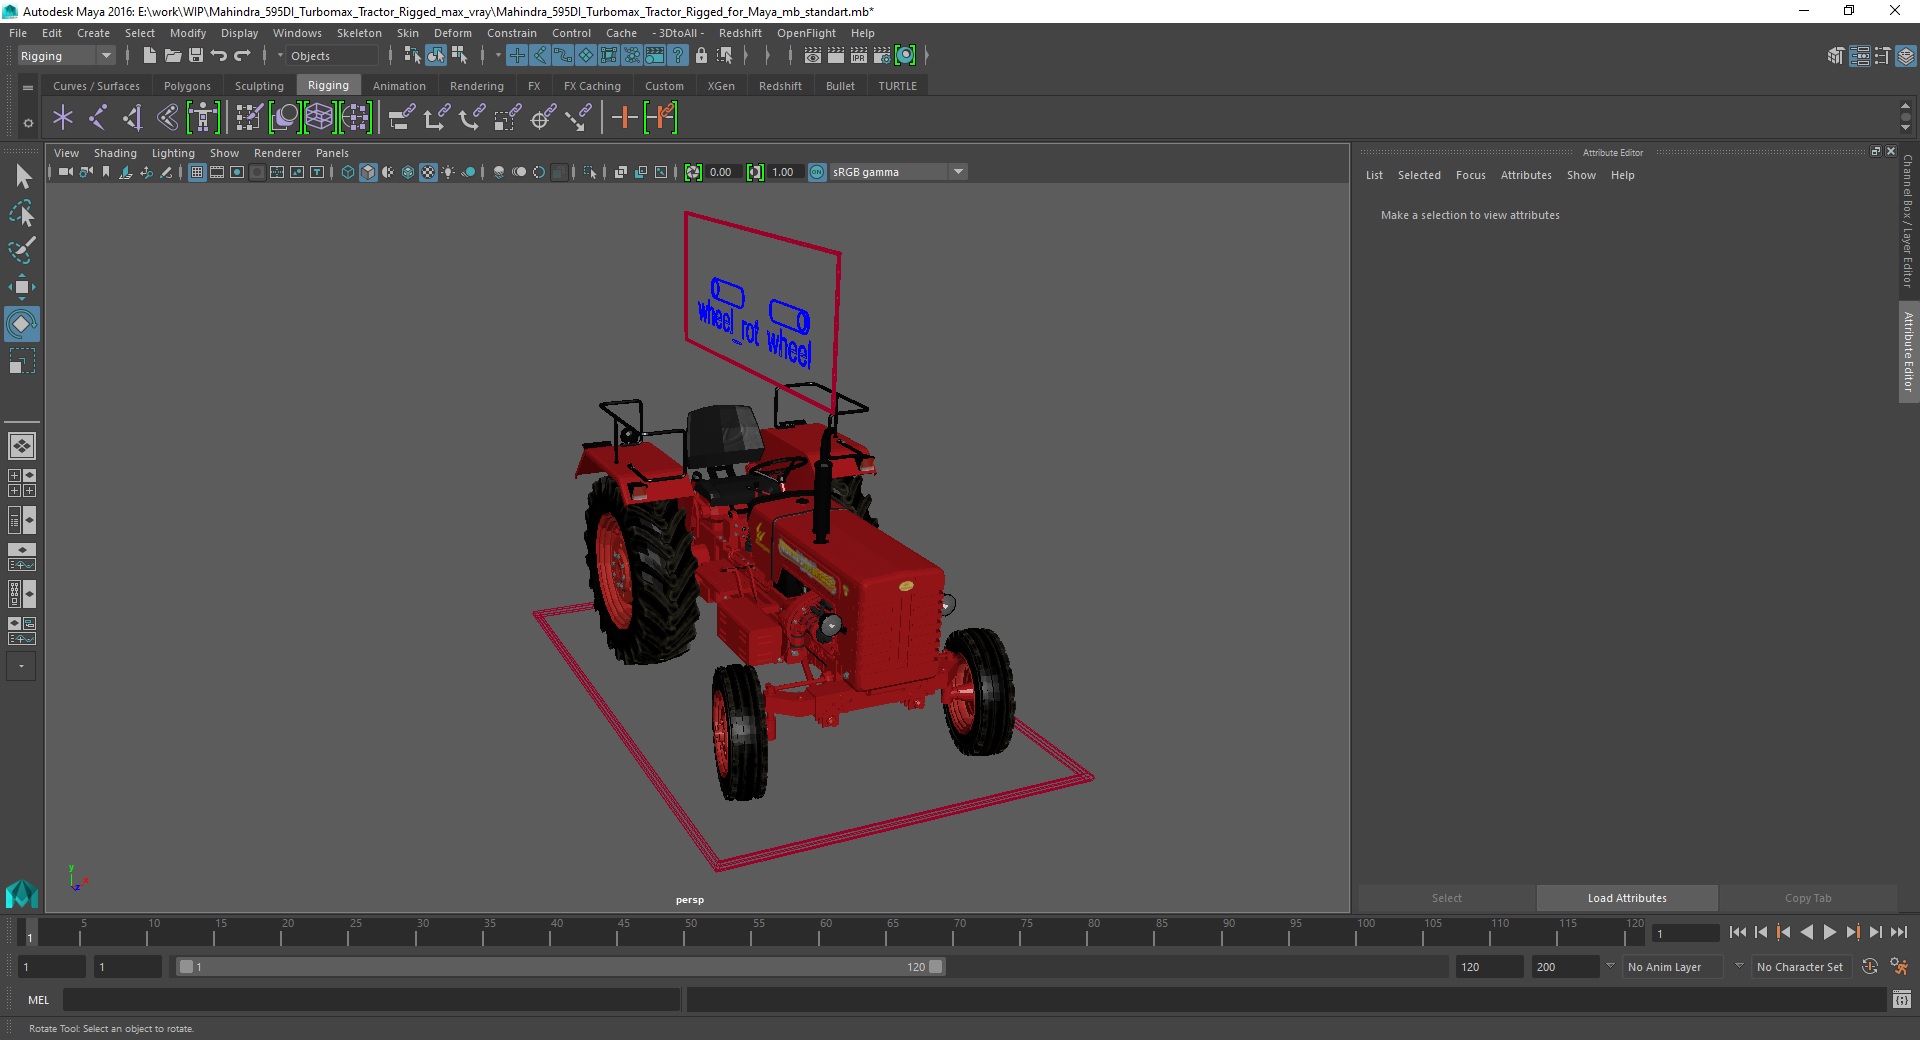Open the Rigging menu set dropdown
This screenshot has height=1040, width=1920.
(x=66, y=56)
